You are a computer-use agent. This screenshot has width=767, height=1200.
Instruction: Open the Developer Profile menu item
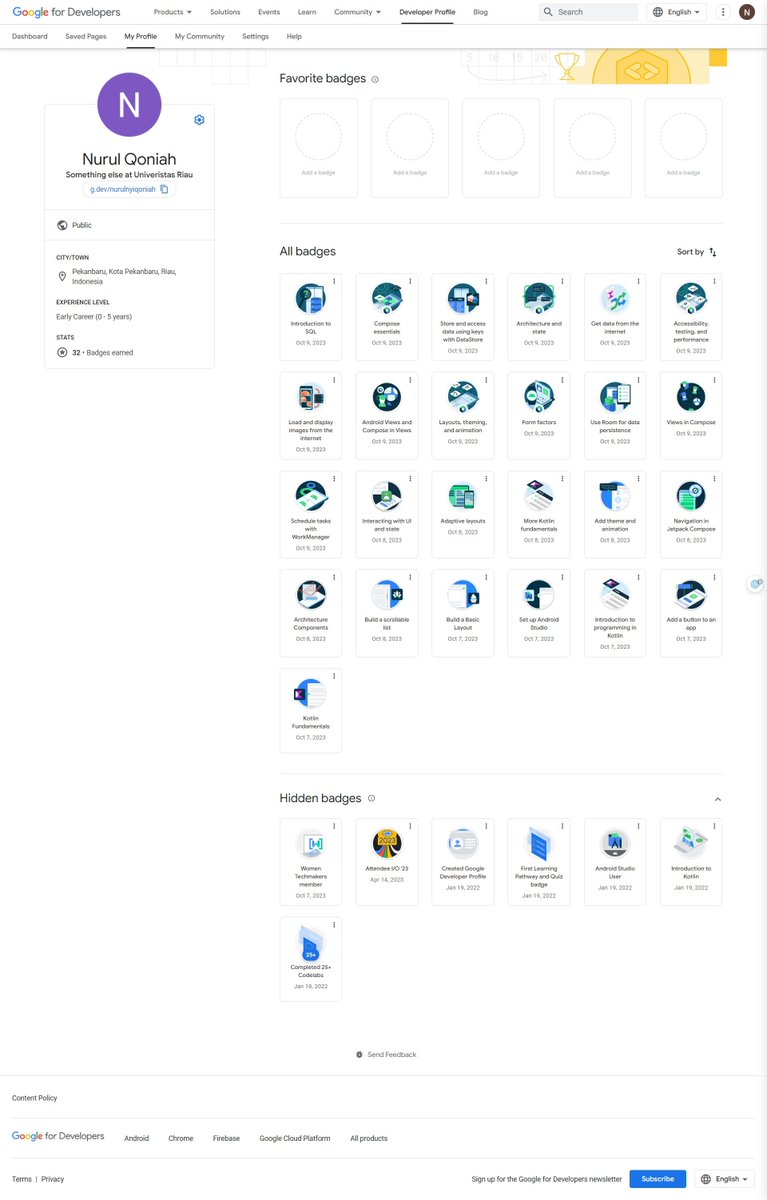click(x=427, y=12)
